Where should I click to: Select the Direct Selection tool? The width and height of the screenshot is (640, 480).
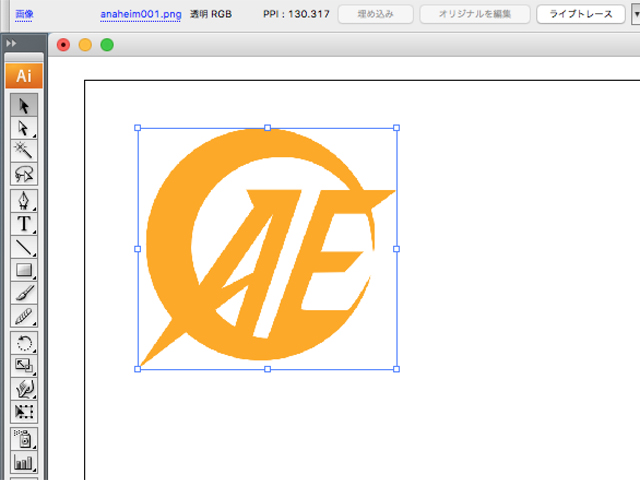[24, 128]
